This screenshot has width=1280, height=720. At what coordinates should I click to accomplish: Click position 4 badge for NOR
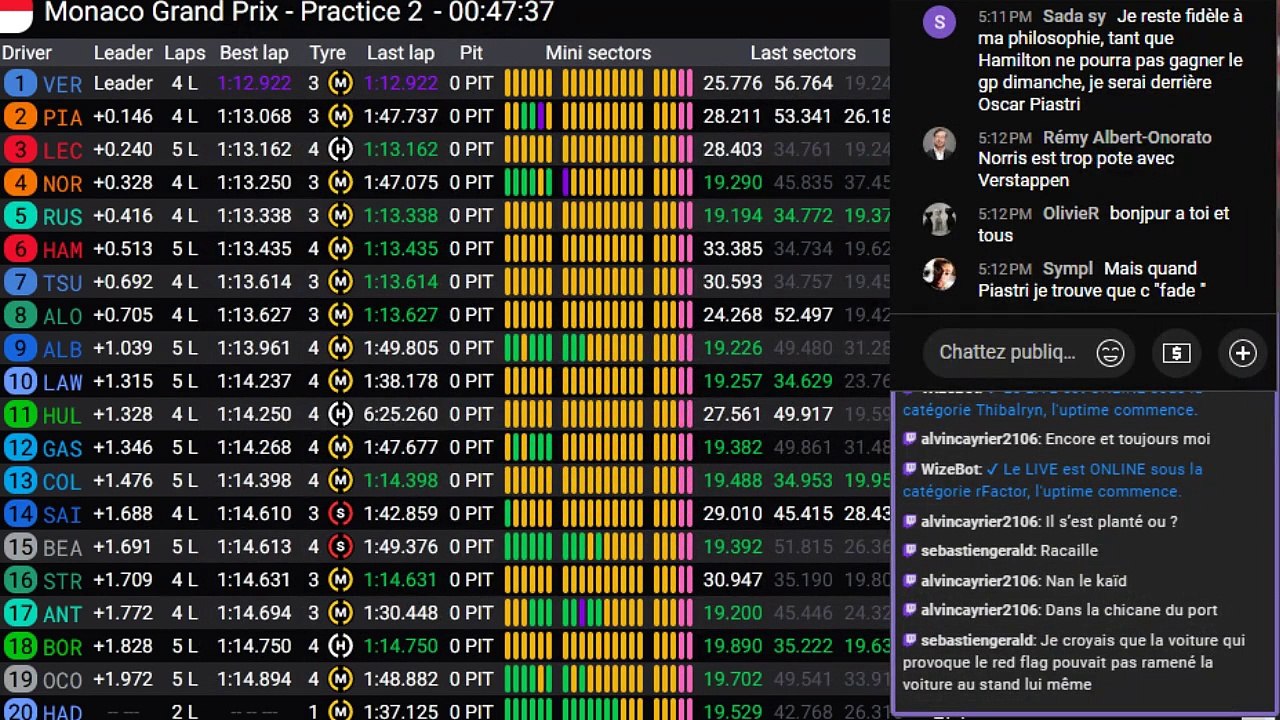tap(20, 182)
